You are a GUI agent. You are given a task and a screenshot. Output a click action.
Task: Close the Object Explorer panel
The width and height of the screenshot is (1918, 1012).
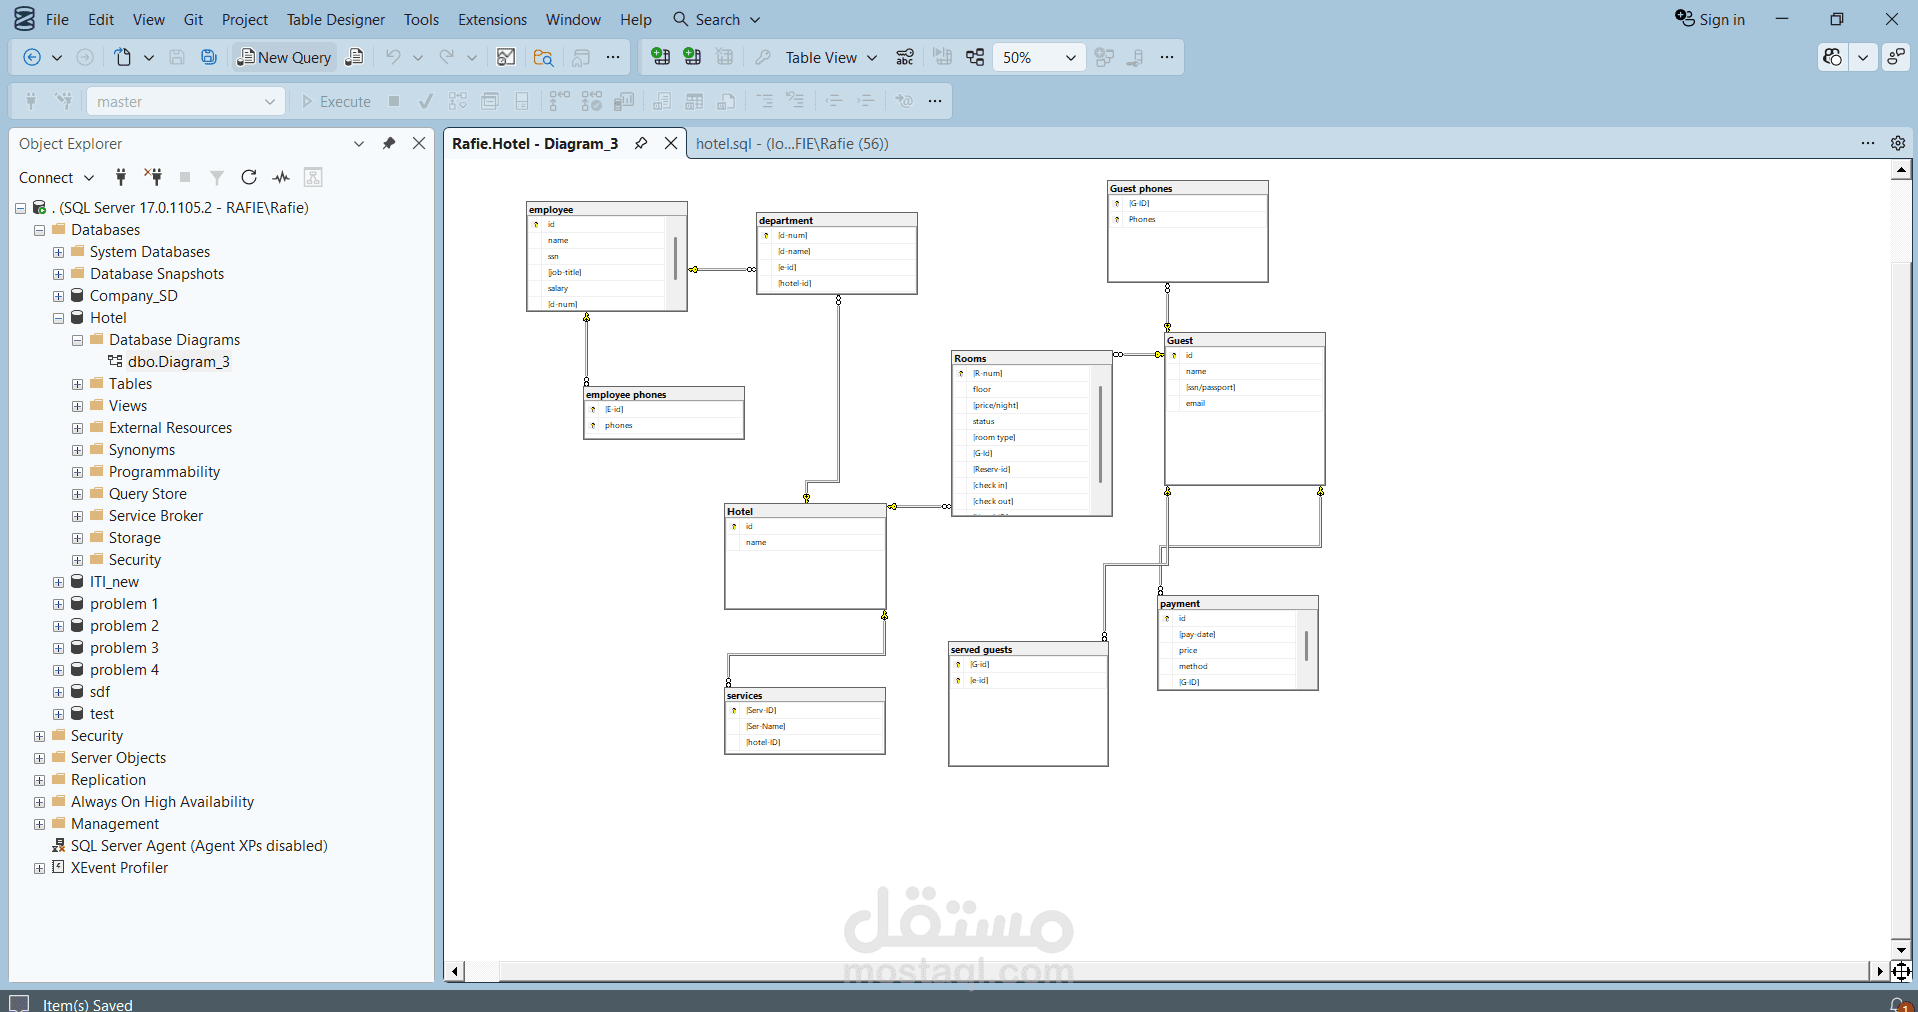(419, 143)
